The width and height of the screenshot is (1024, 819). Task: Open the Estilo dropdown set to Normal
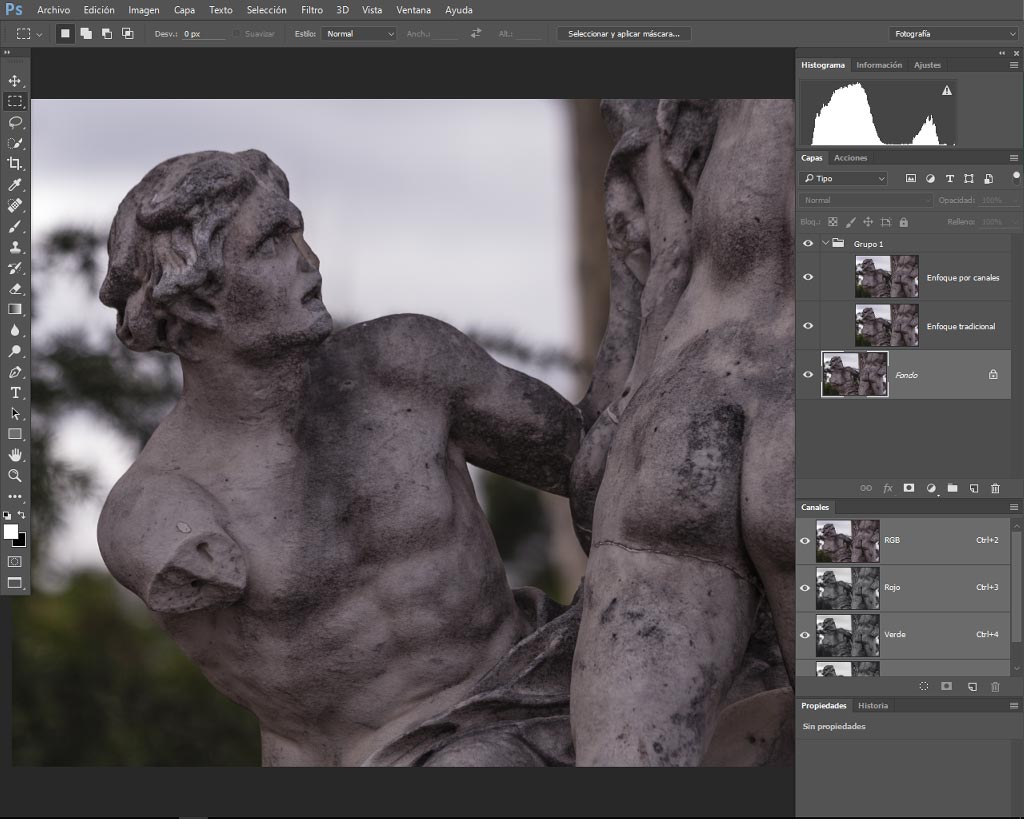tap(359, 34)
